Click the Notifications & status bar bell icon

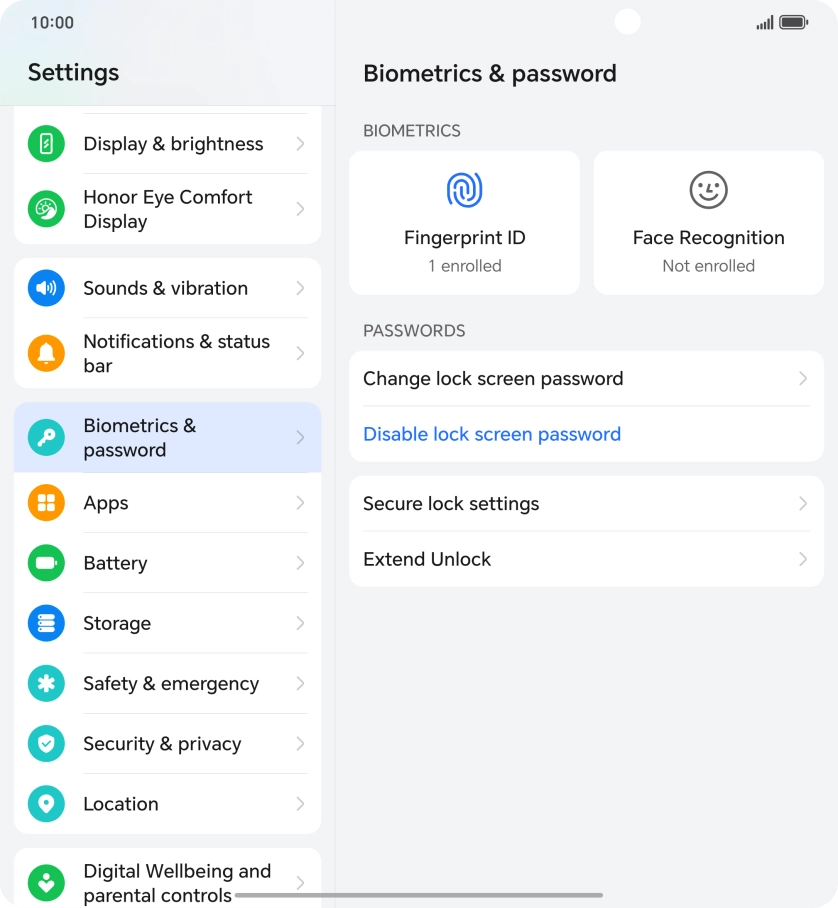pos(46,353)
